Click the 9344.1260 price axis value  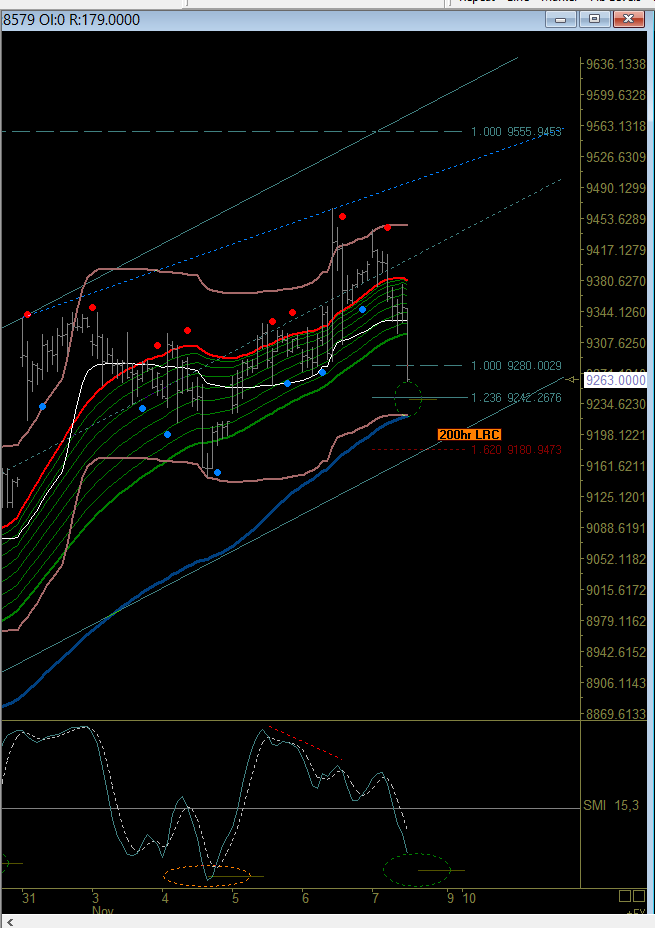tap(615, 312)
